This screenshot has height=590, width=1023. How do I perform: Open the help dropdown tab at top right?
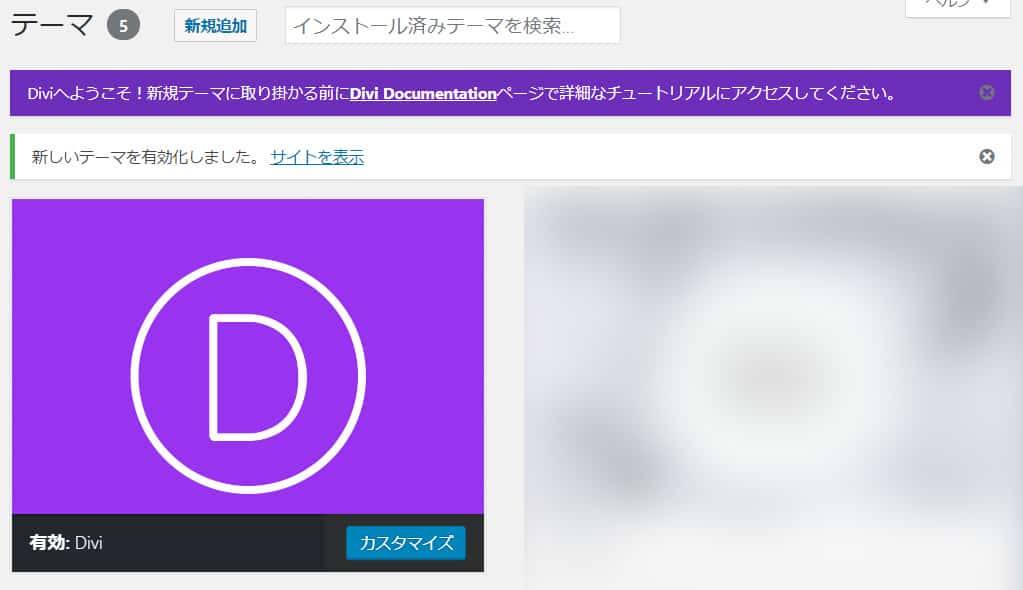point(958,7)
